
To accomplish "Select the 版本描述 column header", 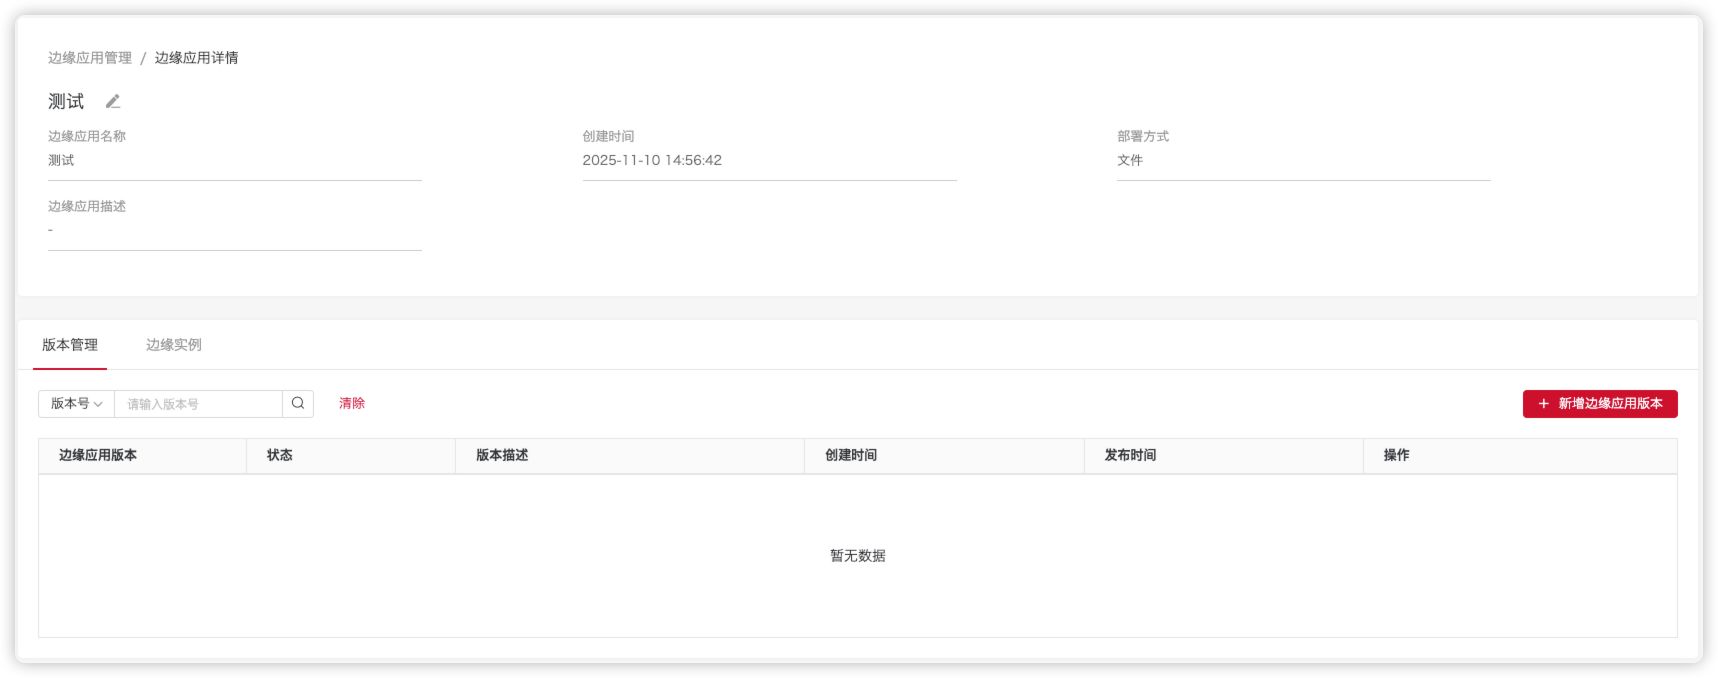I will (502, 455).
